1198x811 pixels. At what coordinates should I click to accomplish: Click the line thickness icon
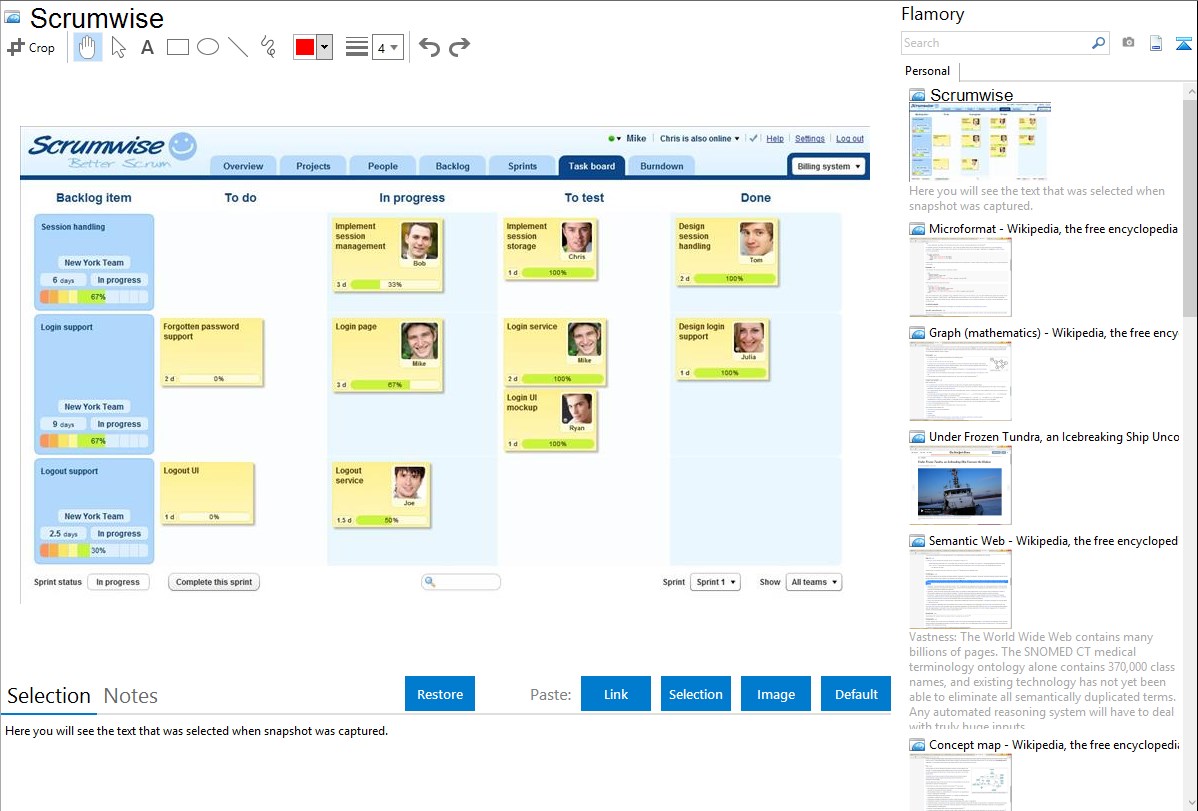point(356,47)
